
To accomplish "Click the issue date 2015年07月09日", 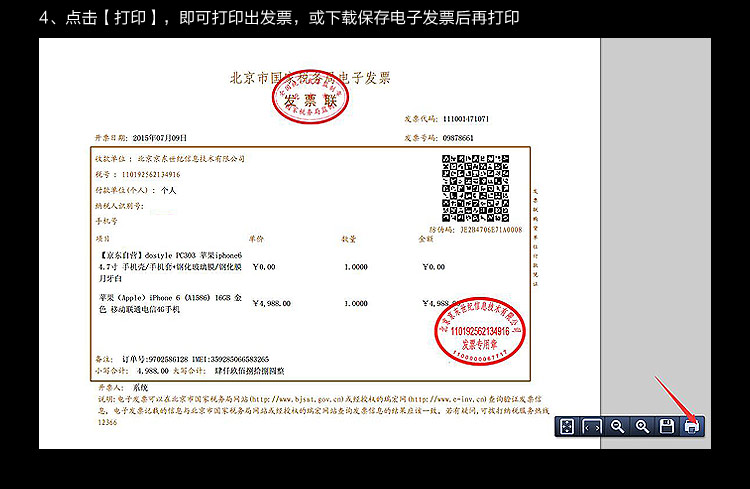I will pyautogui.click(x=159, y=138).
